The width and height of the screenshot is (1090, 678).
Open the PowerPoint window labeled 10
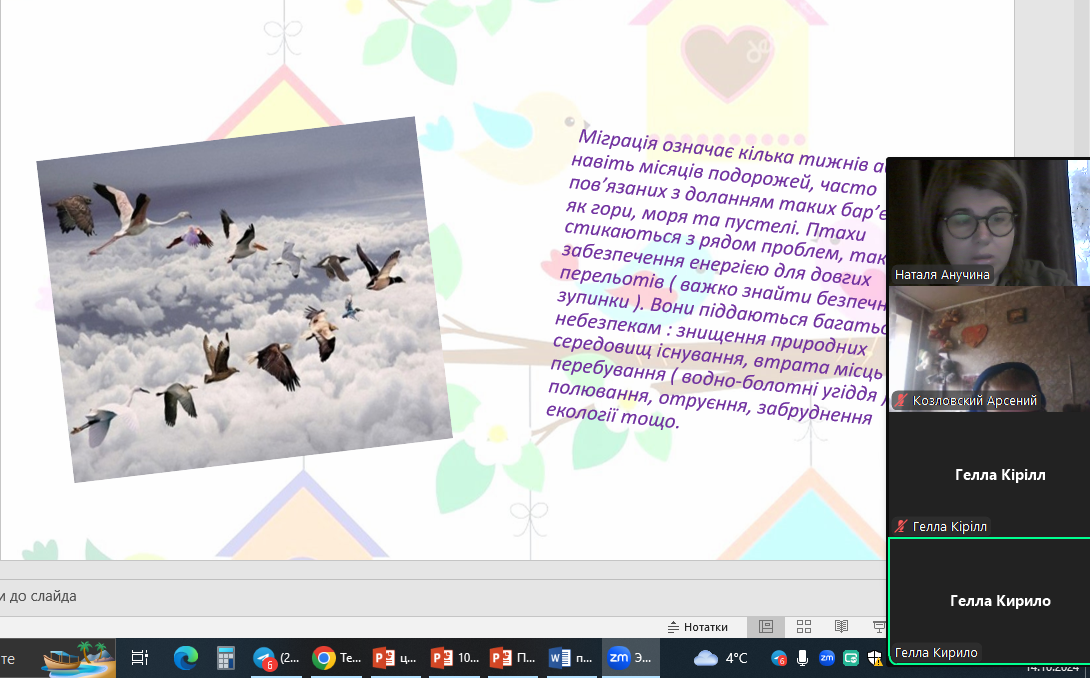tap(455, 657)
